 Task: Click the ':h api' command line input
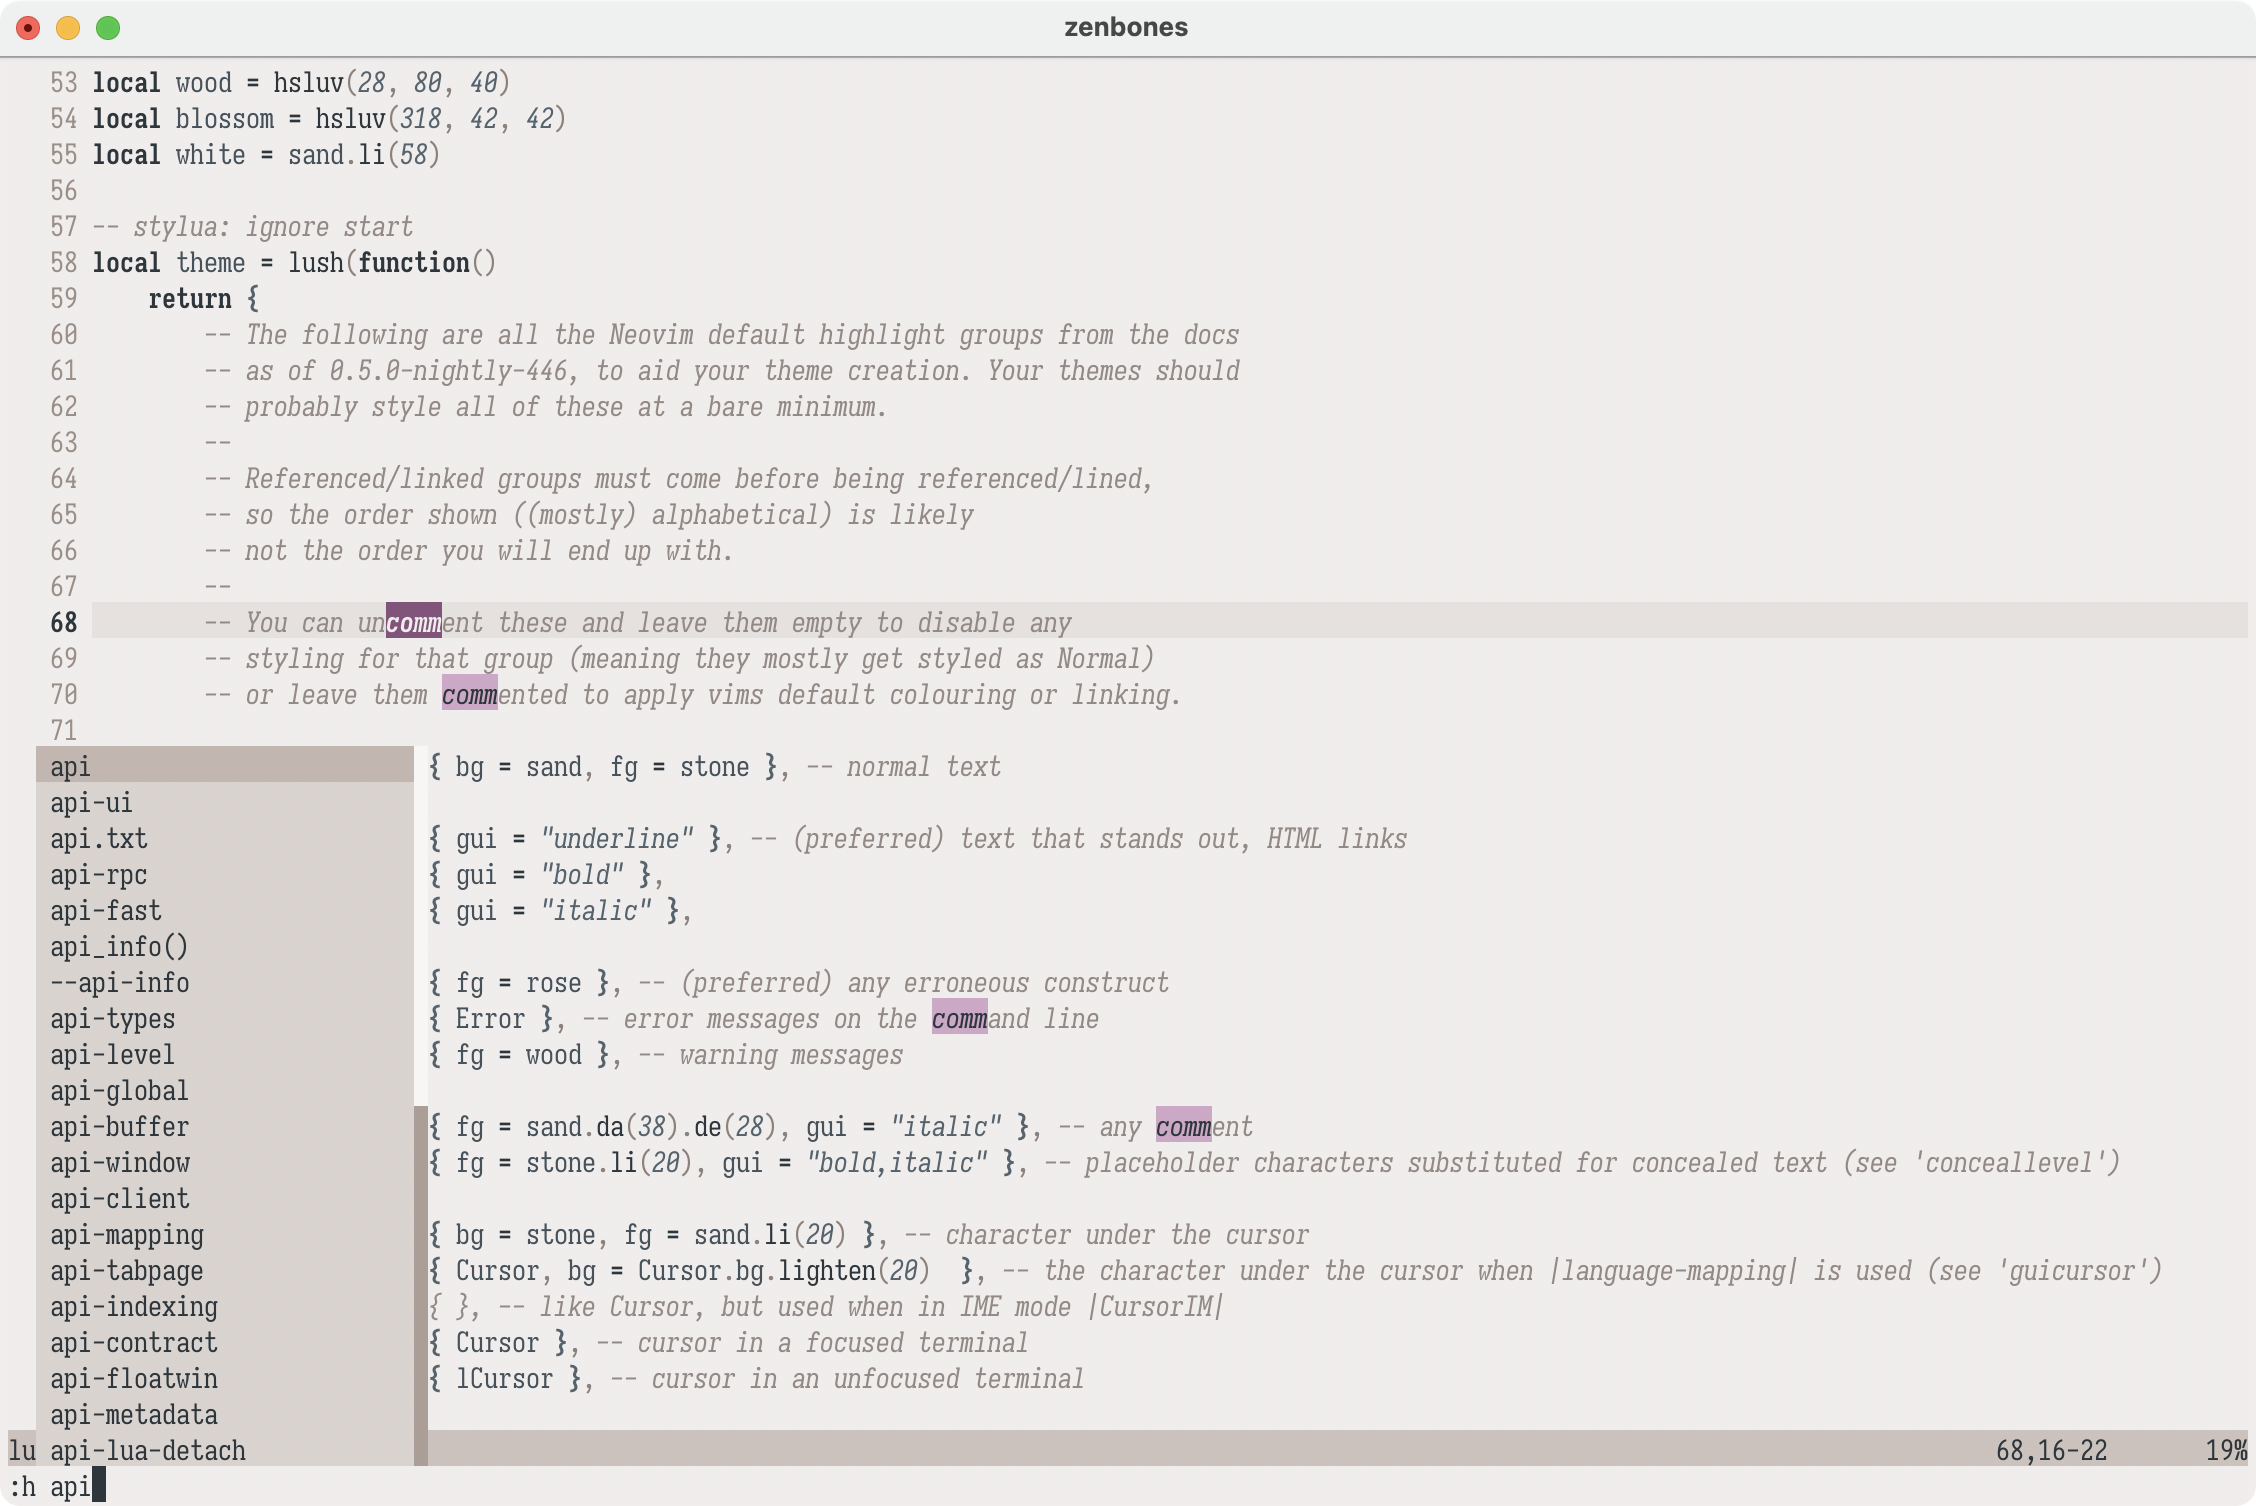click(x=50, y=1487)
